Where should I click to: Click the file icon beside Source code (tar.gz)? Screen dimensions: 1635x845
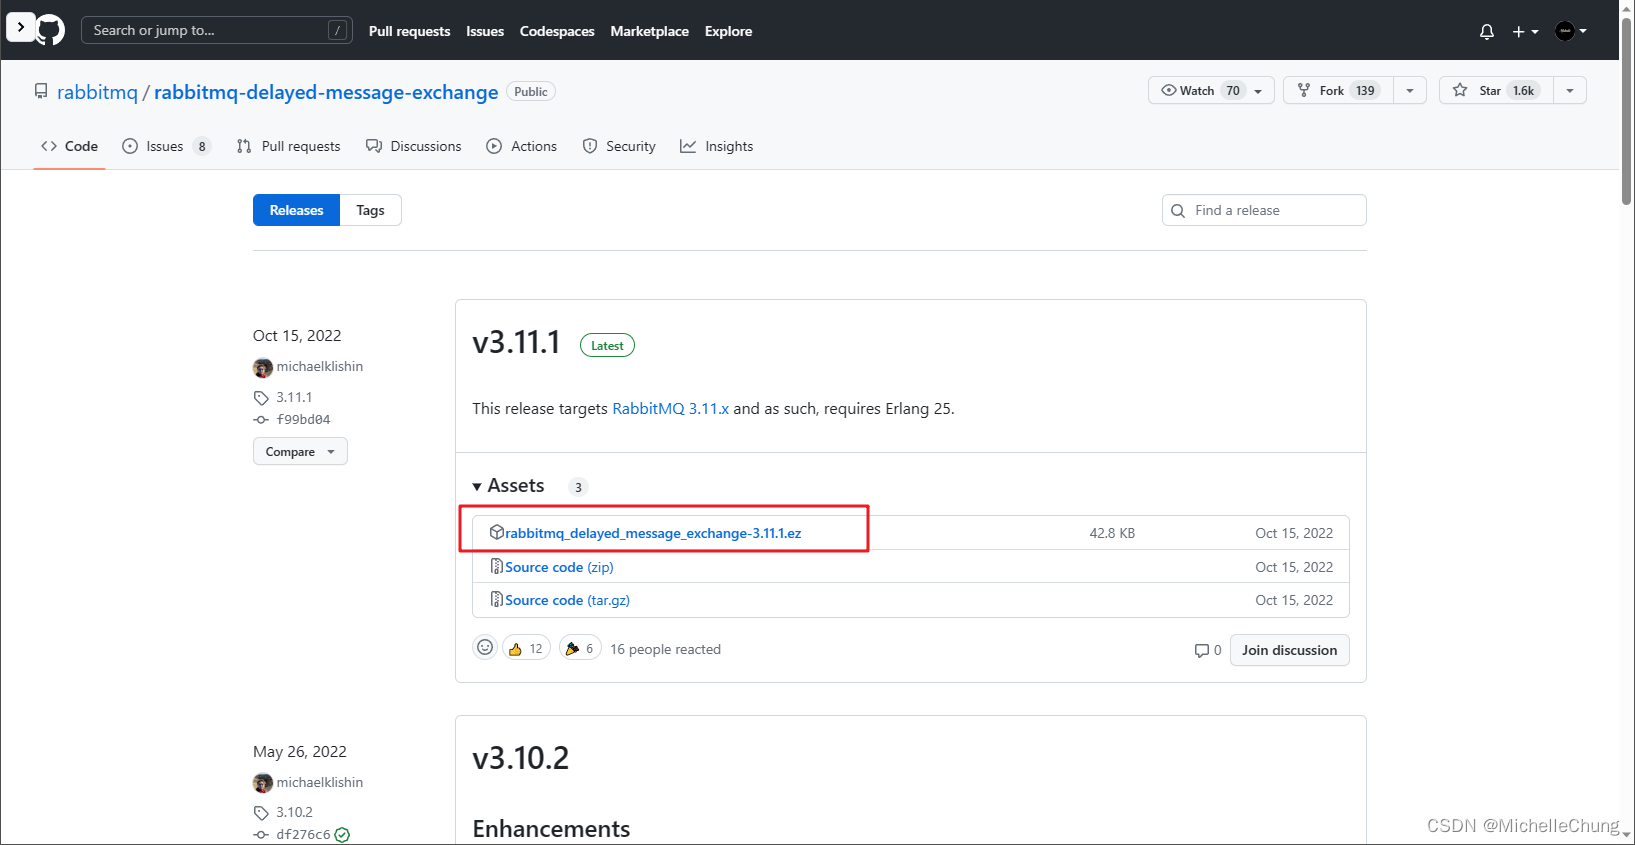[x=496, y=599]
